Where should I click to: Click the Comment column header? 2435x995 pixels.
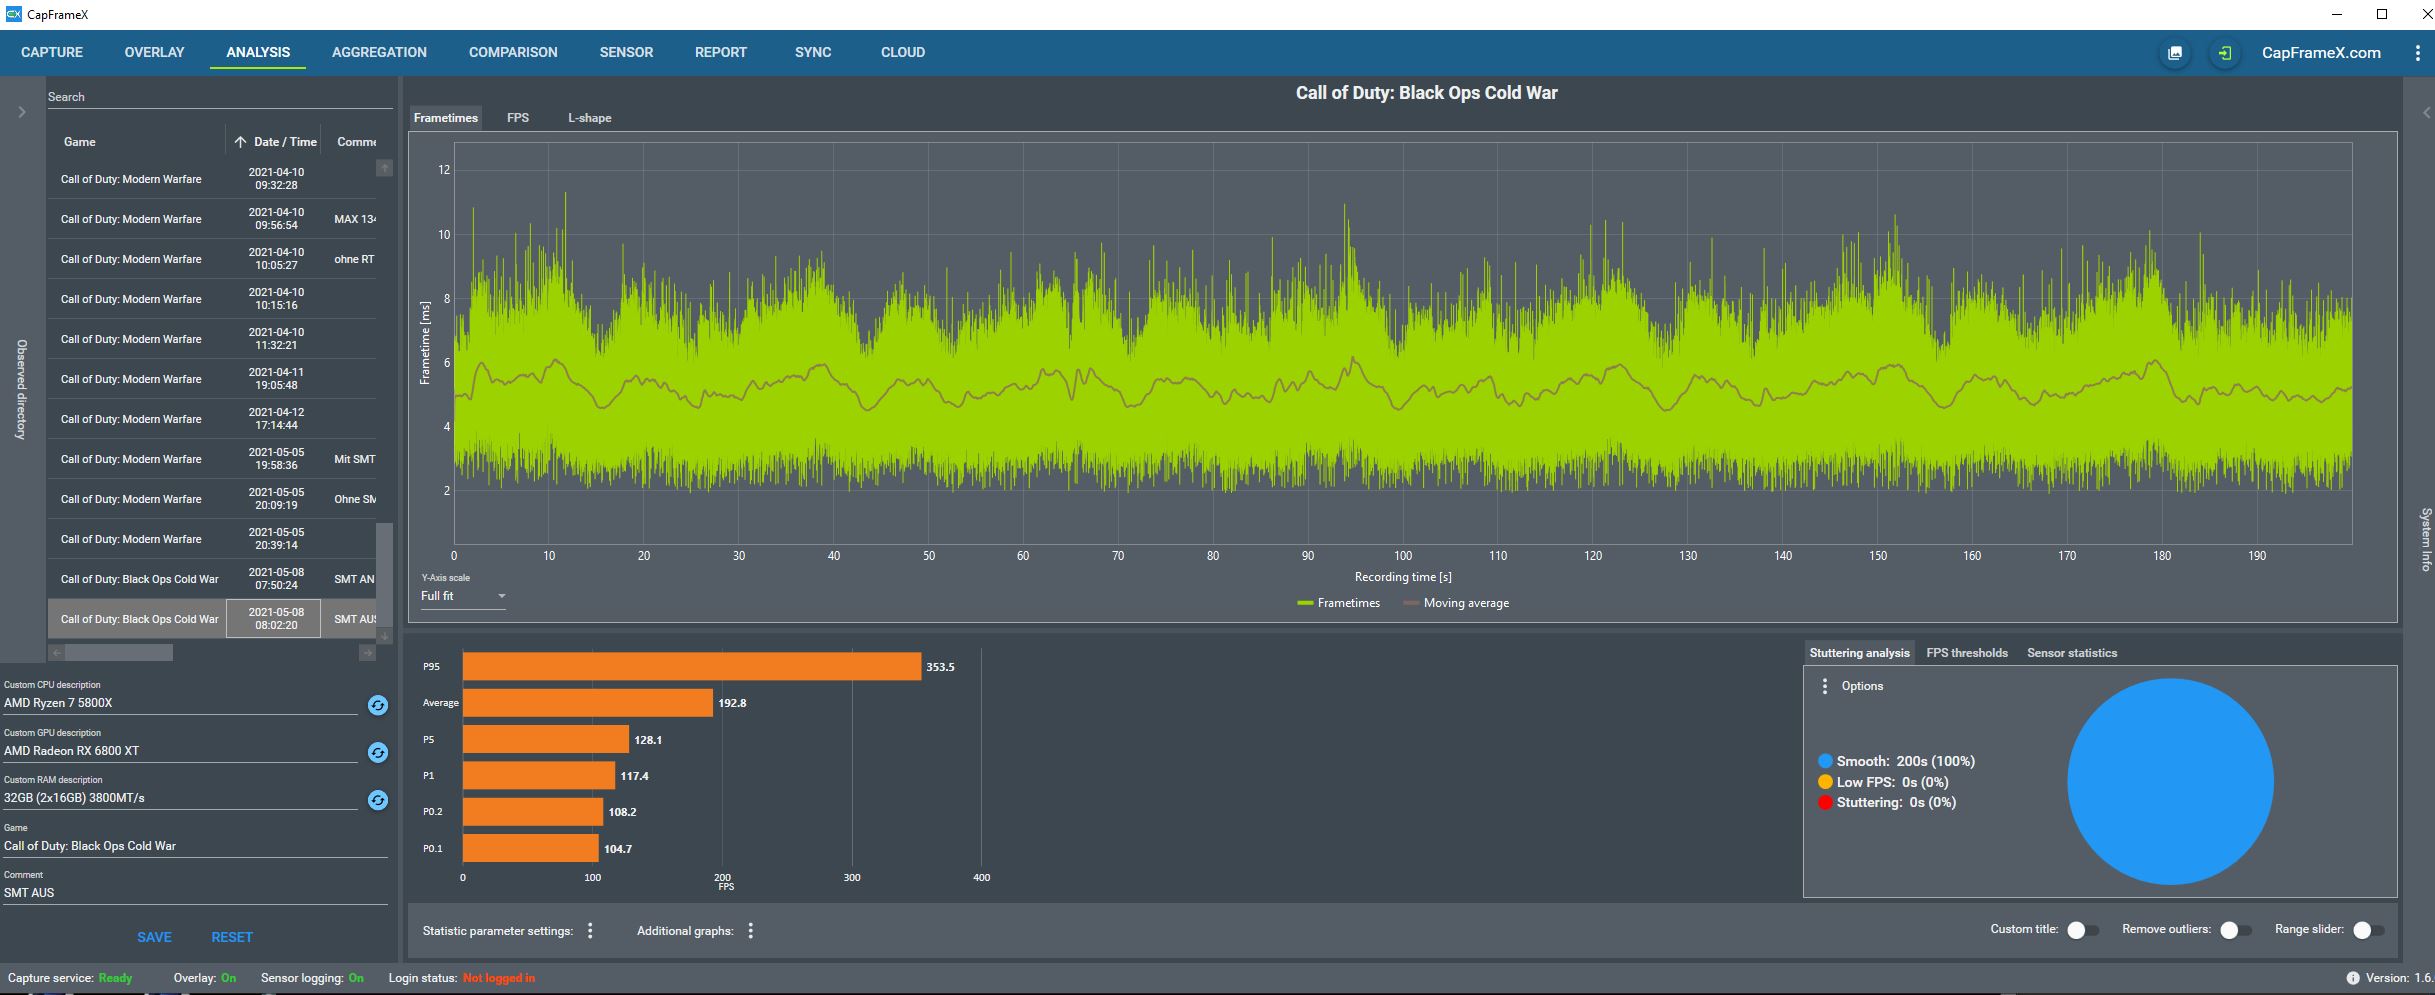coord(356,142)
